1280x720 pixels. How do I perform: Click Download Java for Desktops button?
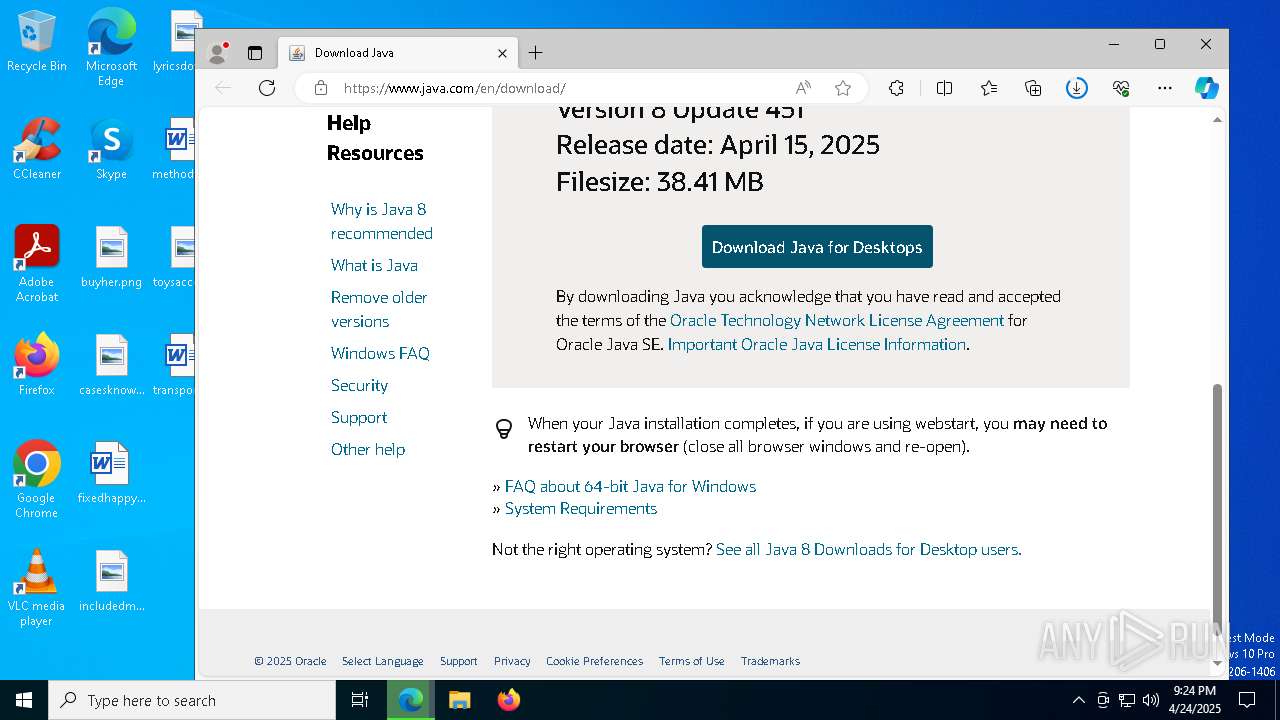coord(817,247)
